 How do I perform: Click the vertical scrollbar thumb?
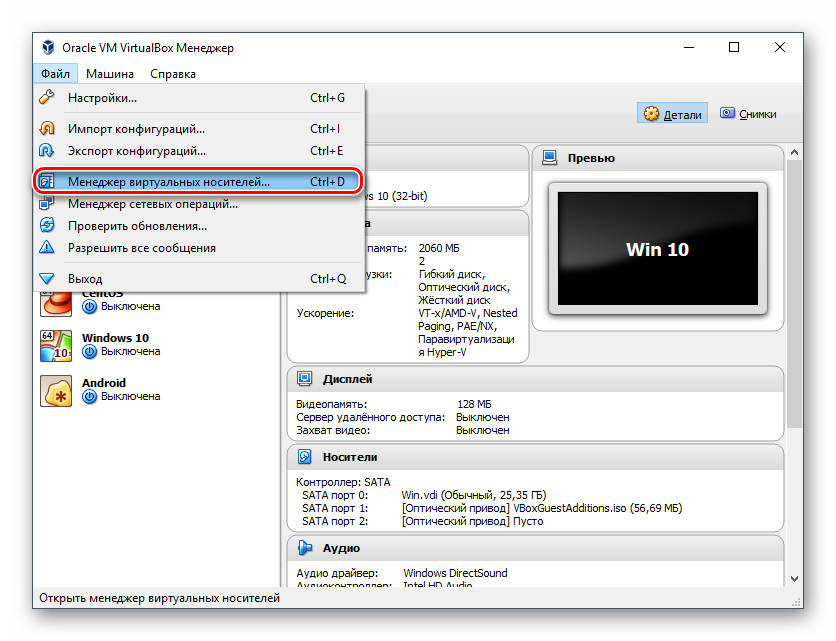point(794,293)
